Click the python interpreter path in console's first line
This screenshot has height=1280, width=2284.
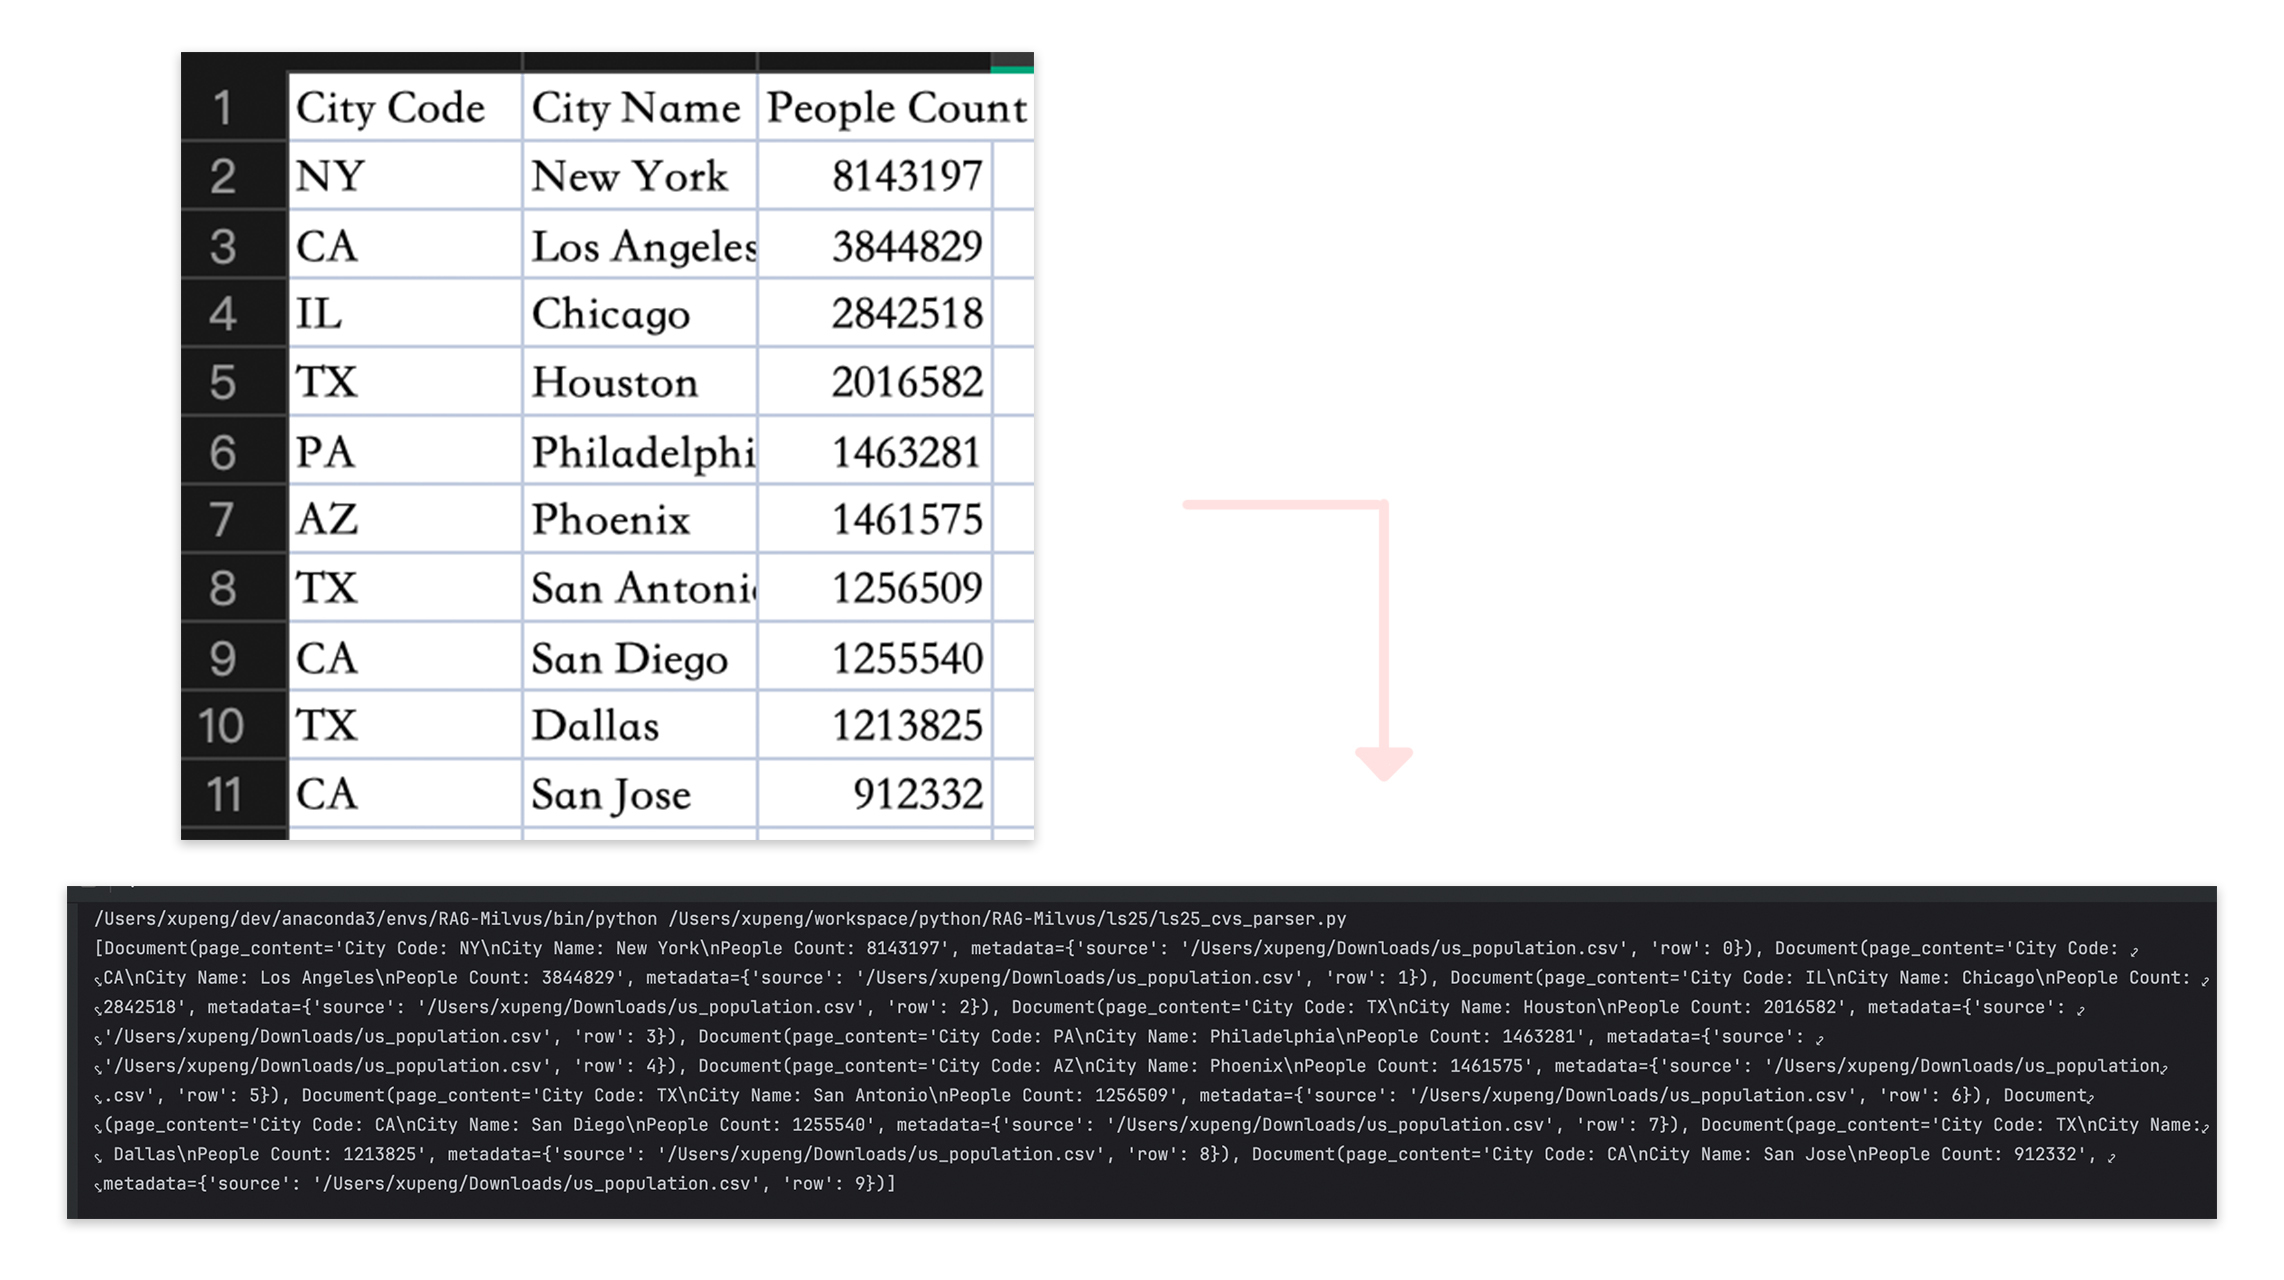tap(375, 919)
